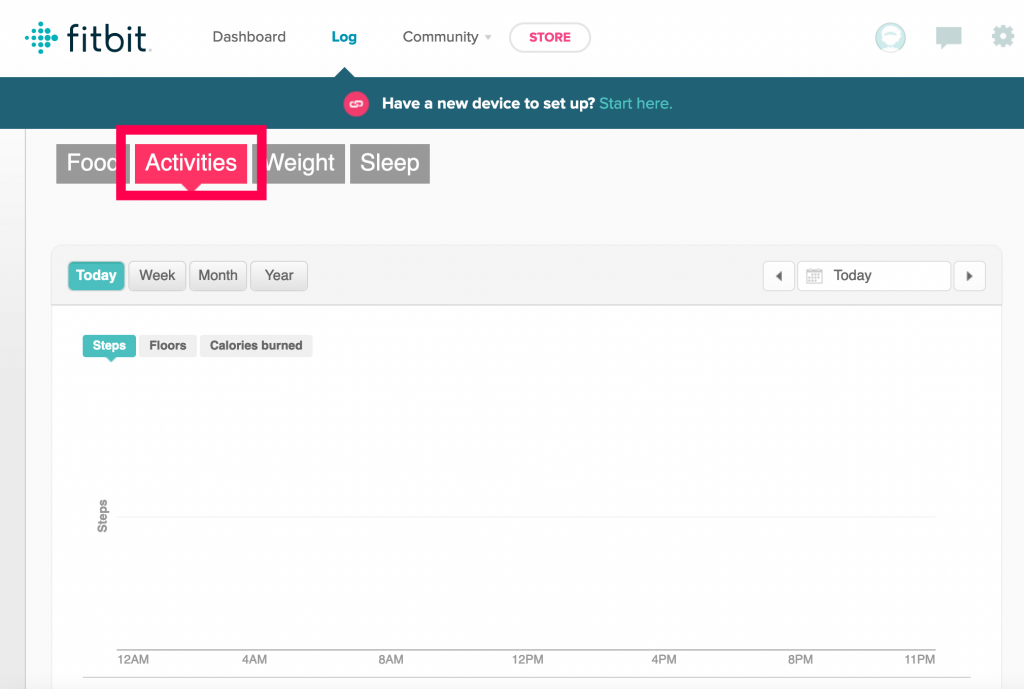Open the Today date selector field
This screenshot has height=689, width=1024.
(885, 276)
